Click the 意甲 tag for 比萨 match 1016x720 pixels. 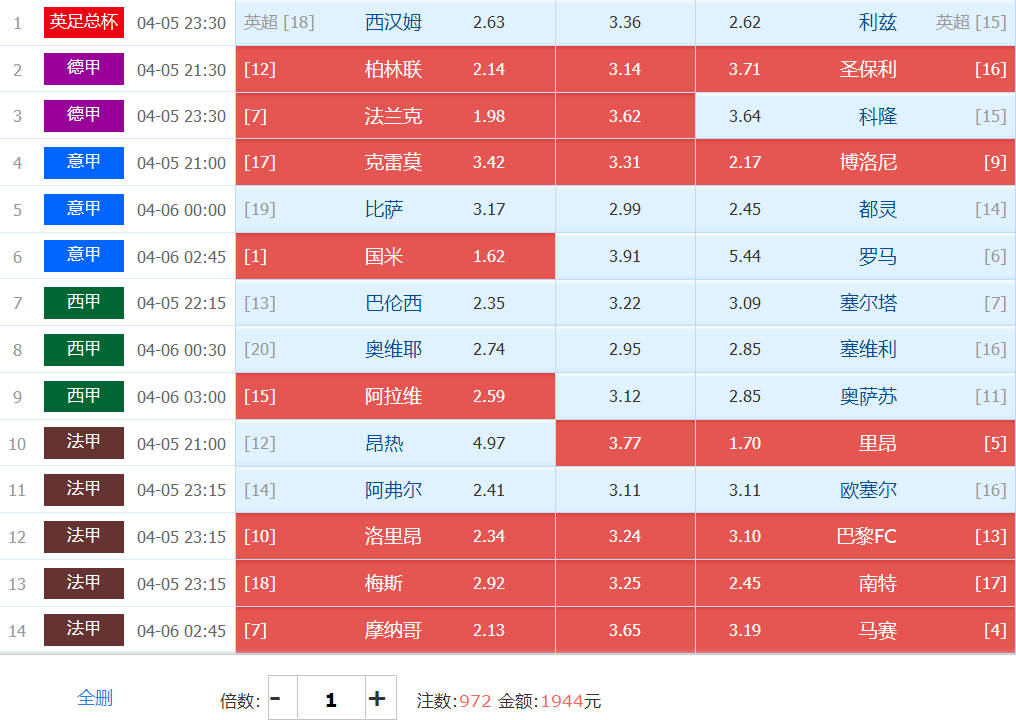(84, 210)
